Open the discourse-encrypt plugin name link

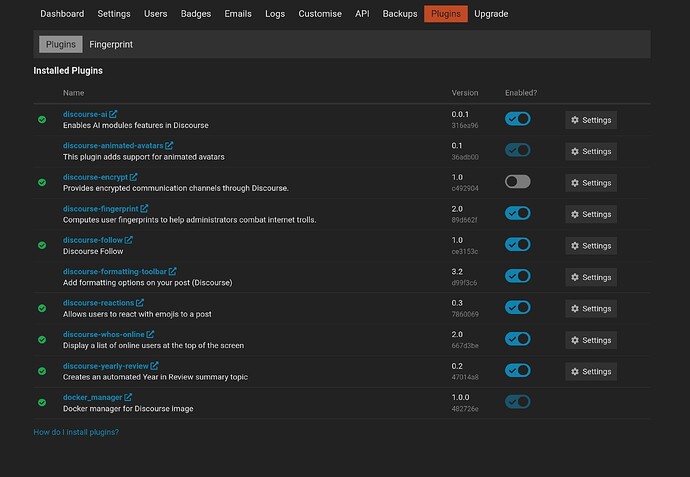[95, 177]
